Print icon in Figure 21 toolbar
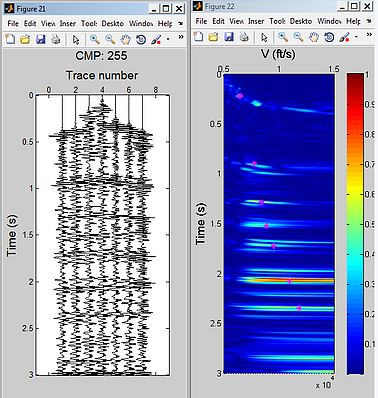The height and width of the screenshot is (398, 378). [x=56, y=40]
